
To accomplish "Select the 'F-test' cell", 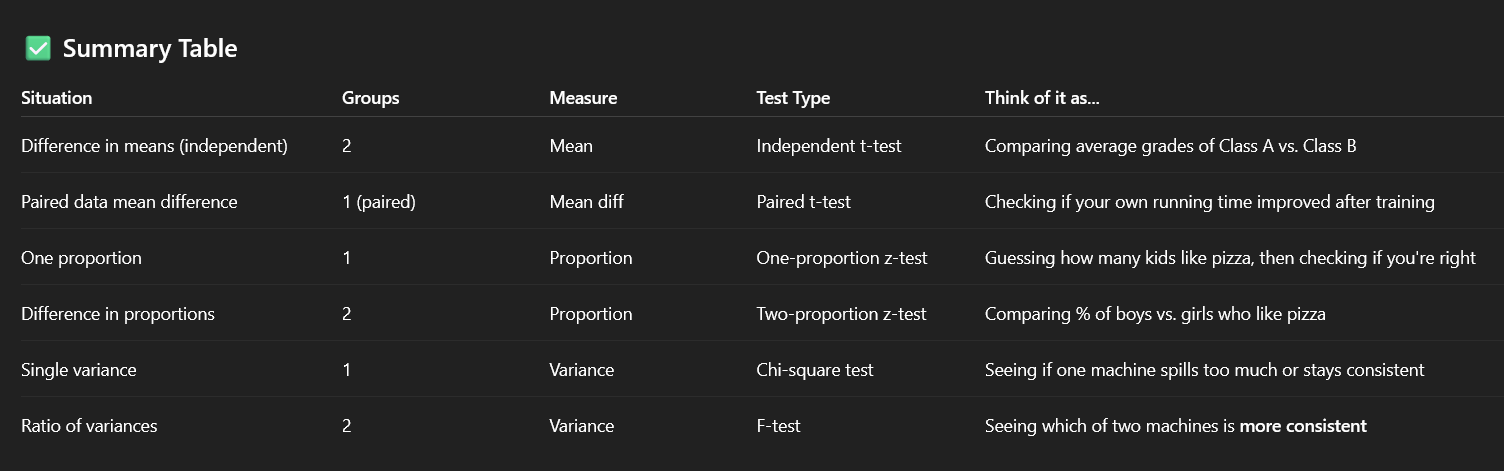I will tap(779, 426).
